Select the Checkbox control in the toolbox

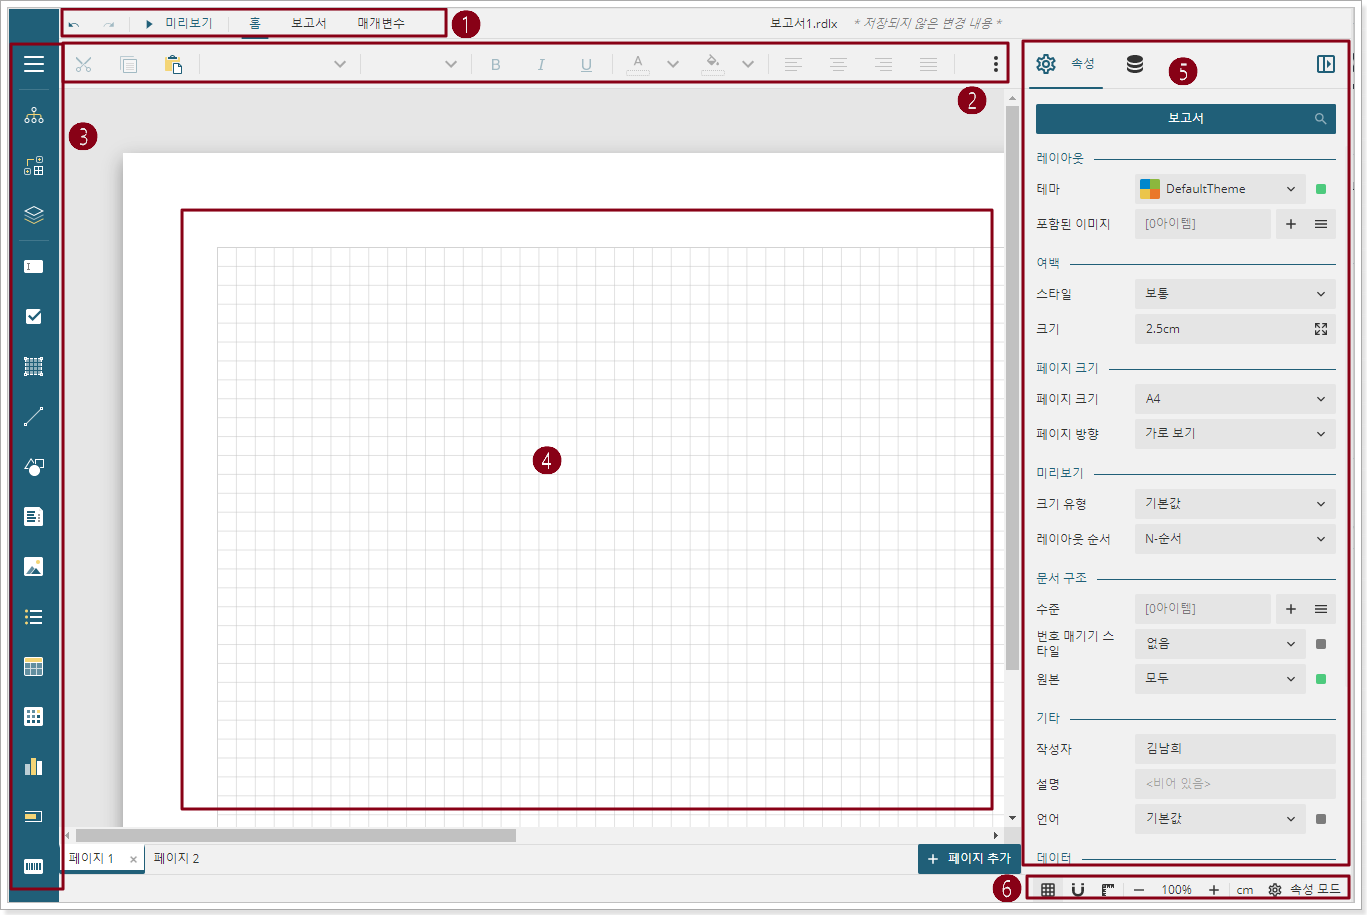(34, 316)
